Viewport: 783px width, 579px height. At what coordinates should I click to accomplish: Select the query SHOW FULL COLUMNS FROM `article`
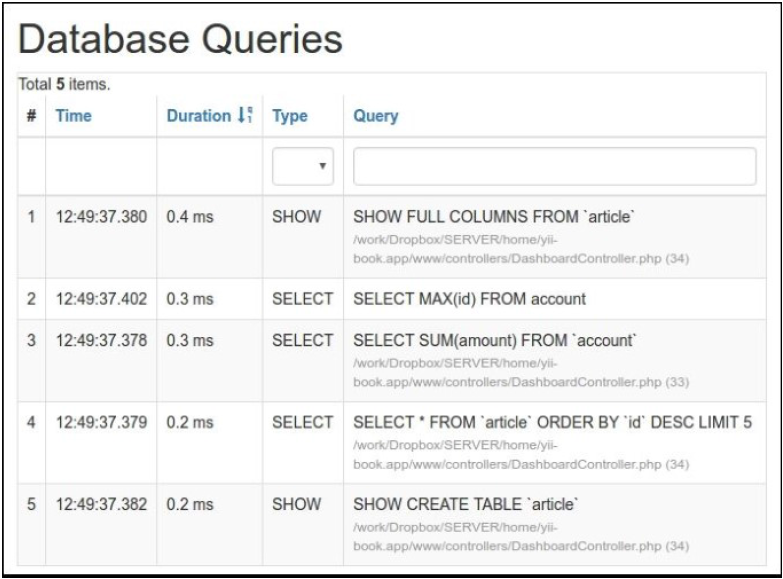tap(493, 217)
